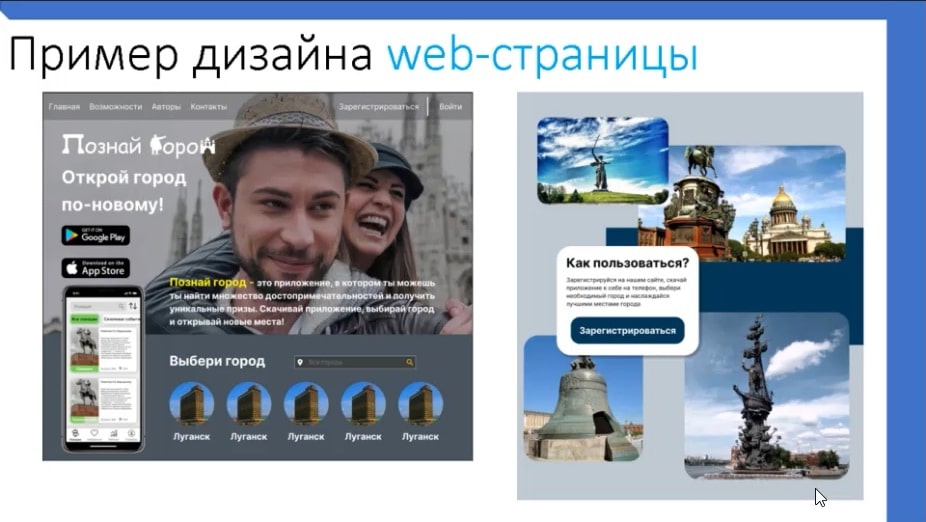The height and width of the screenshot is (522, 926).
Task: Open the Возможности nav link
Action: click(116, 107)
